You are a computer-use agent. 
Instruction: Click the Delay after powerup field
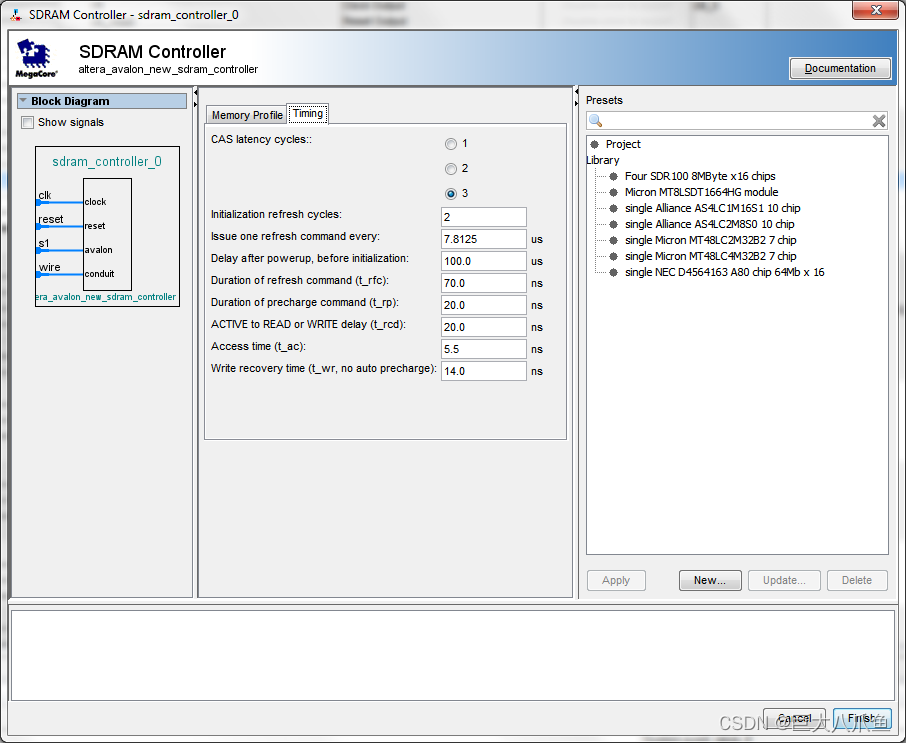(x=484, y=261)
